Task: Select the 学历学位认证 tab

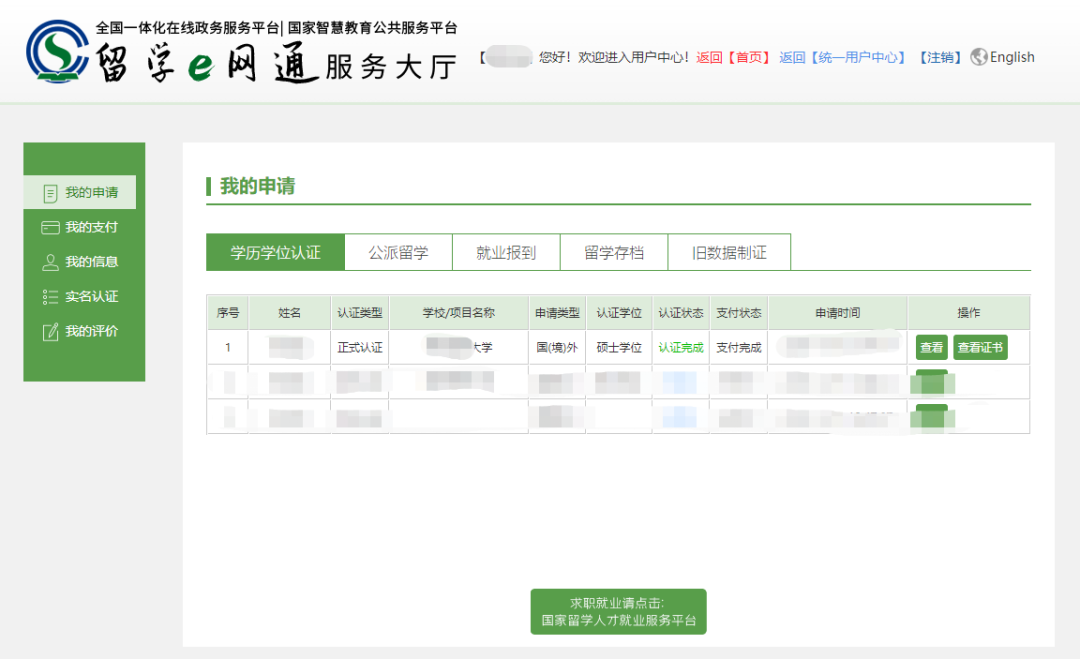Action: click(276, 253)
